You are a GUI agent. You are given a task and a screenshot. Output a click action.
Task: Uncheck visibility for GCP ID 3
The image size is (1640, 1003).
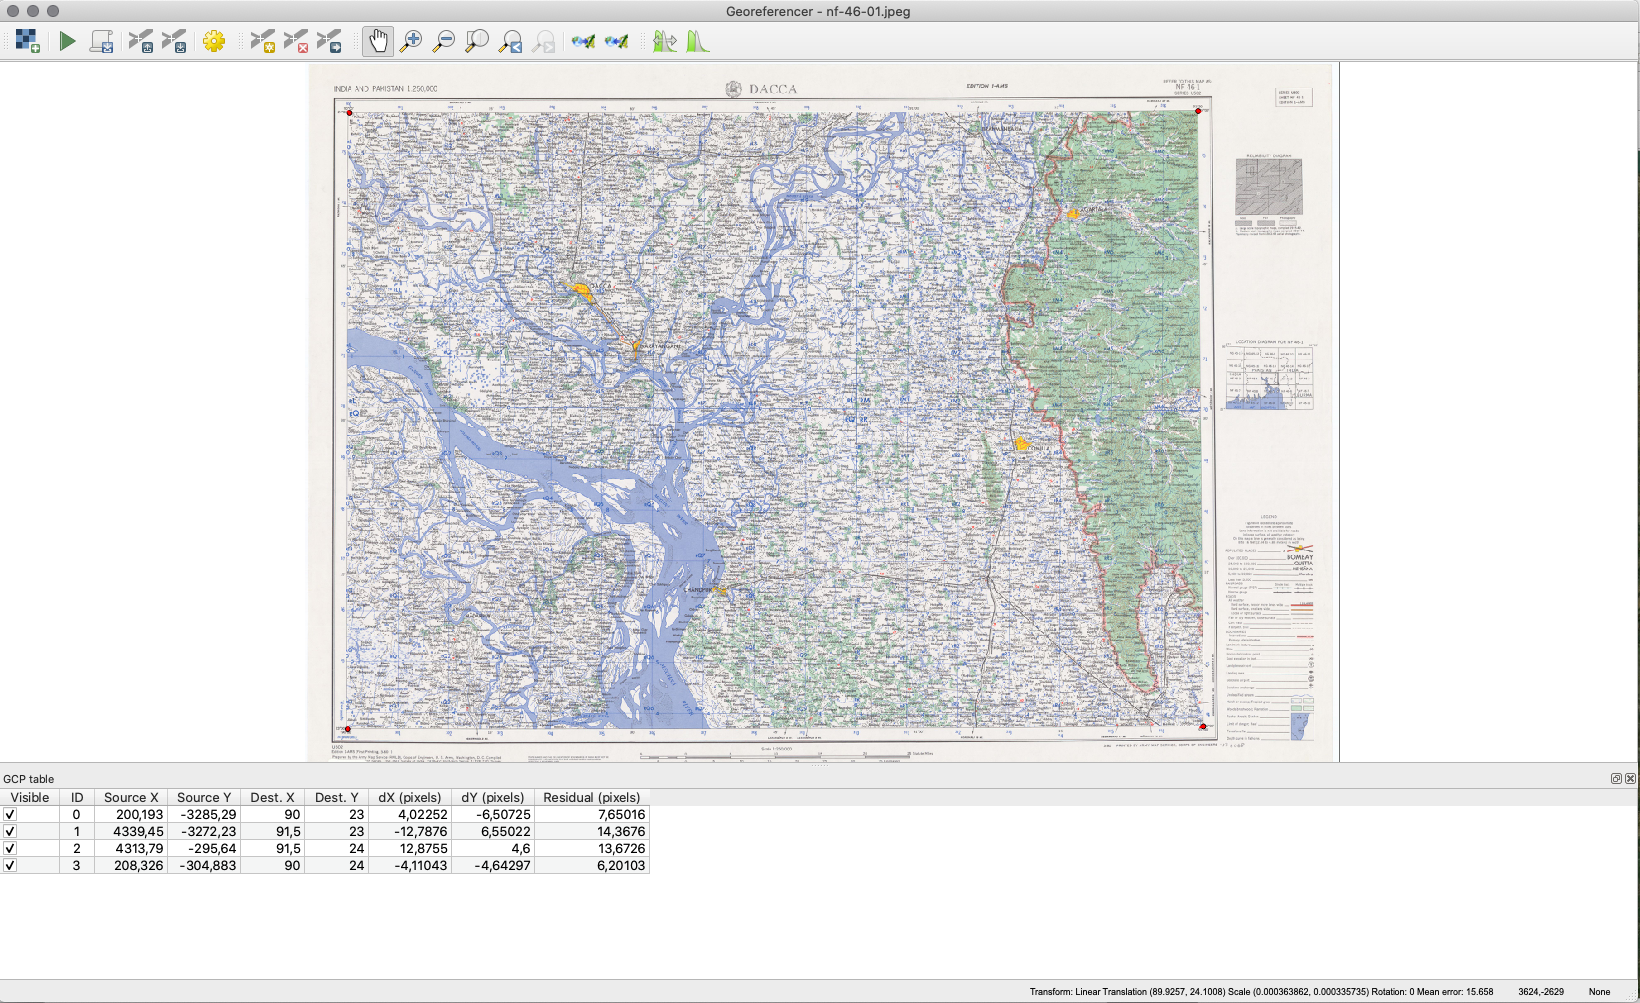pyautogui.click(x=10, y=865)
